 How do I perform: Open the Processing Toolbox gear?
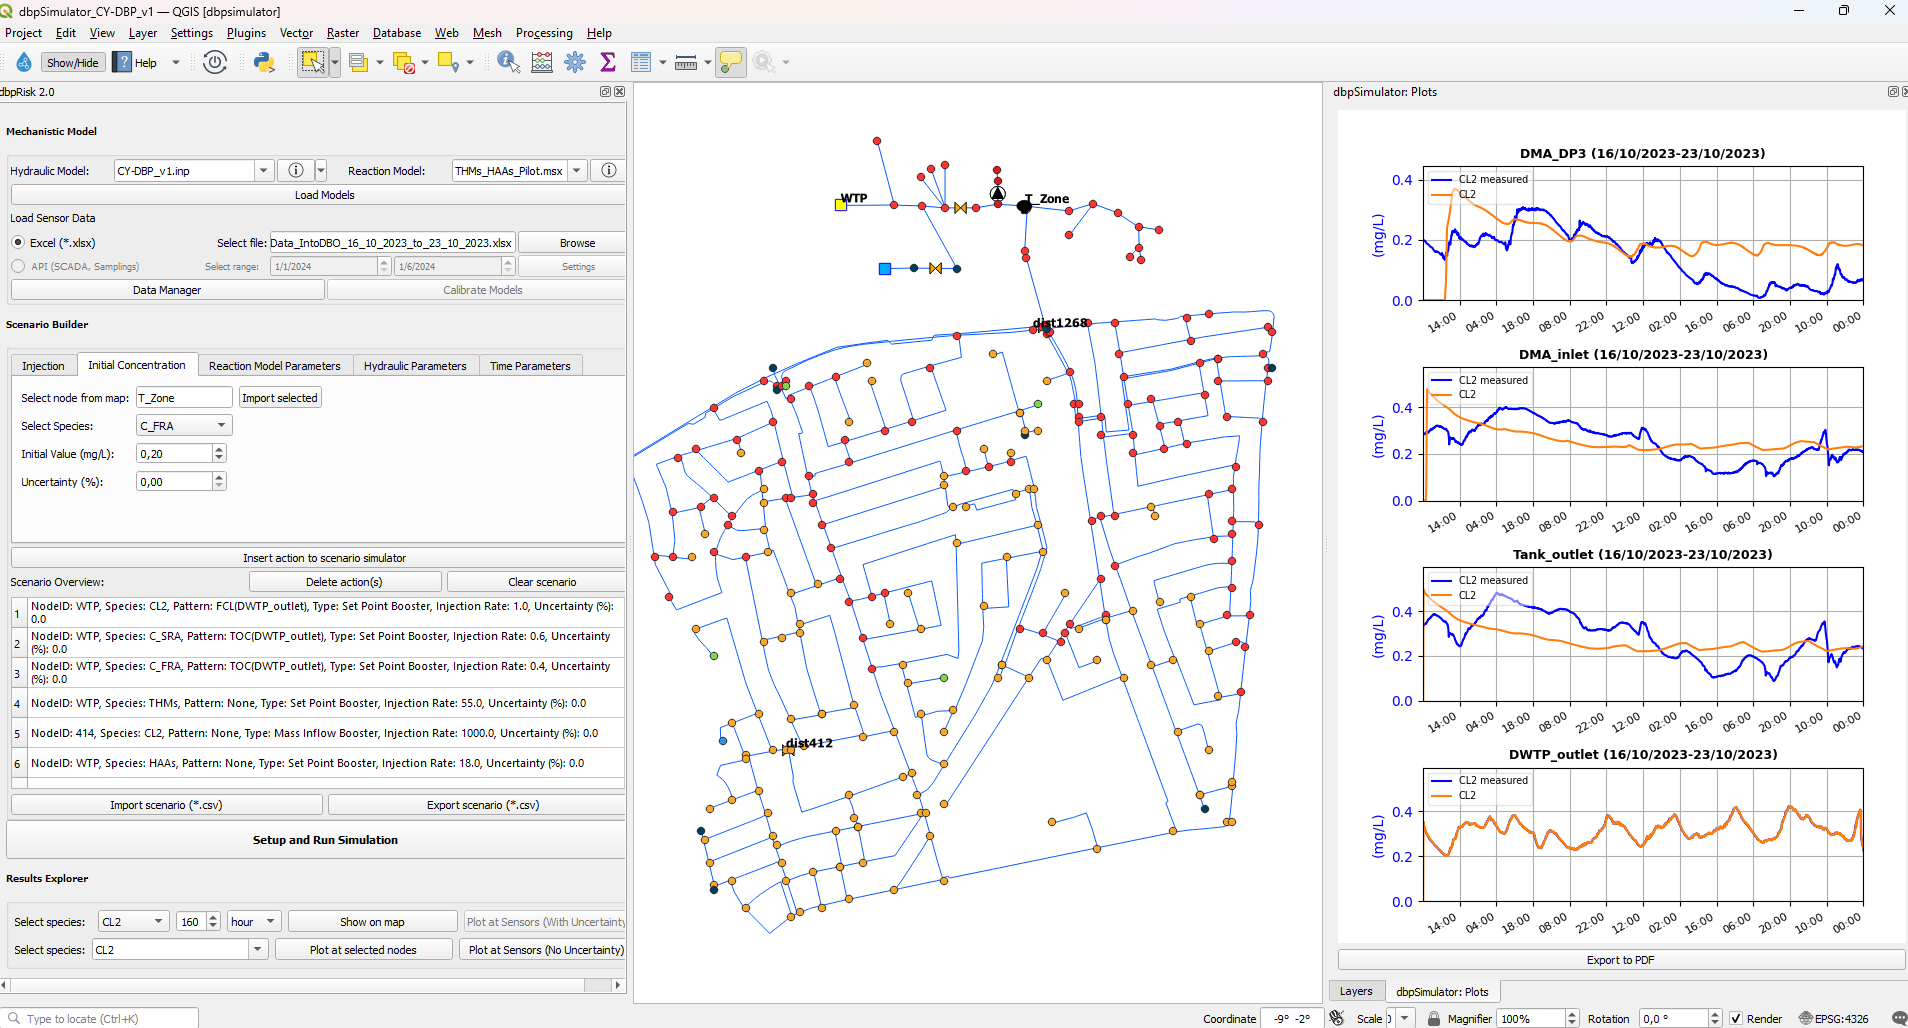point(575,62)
